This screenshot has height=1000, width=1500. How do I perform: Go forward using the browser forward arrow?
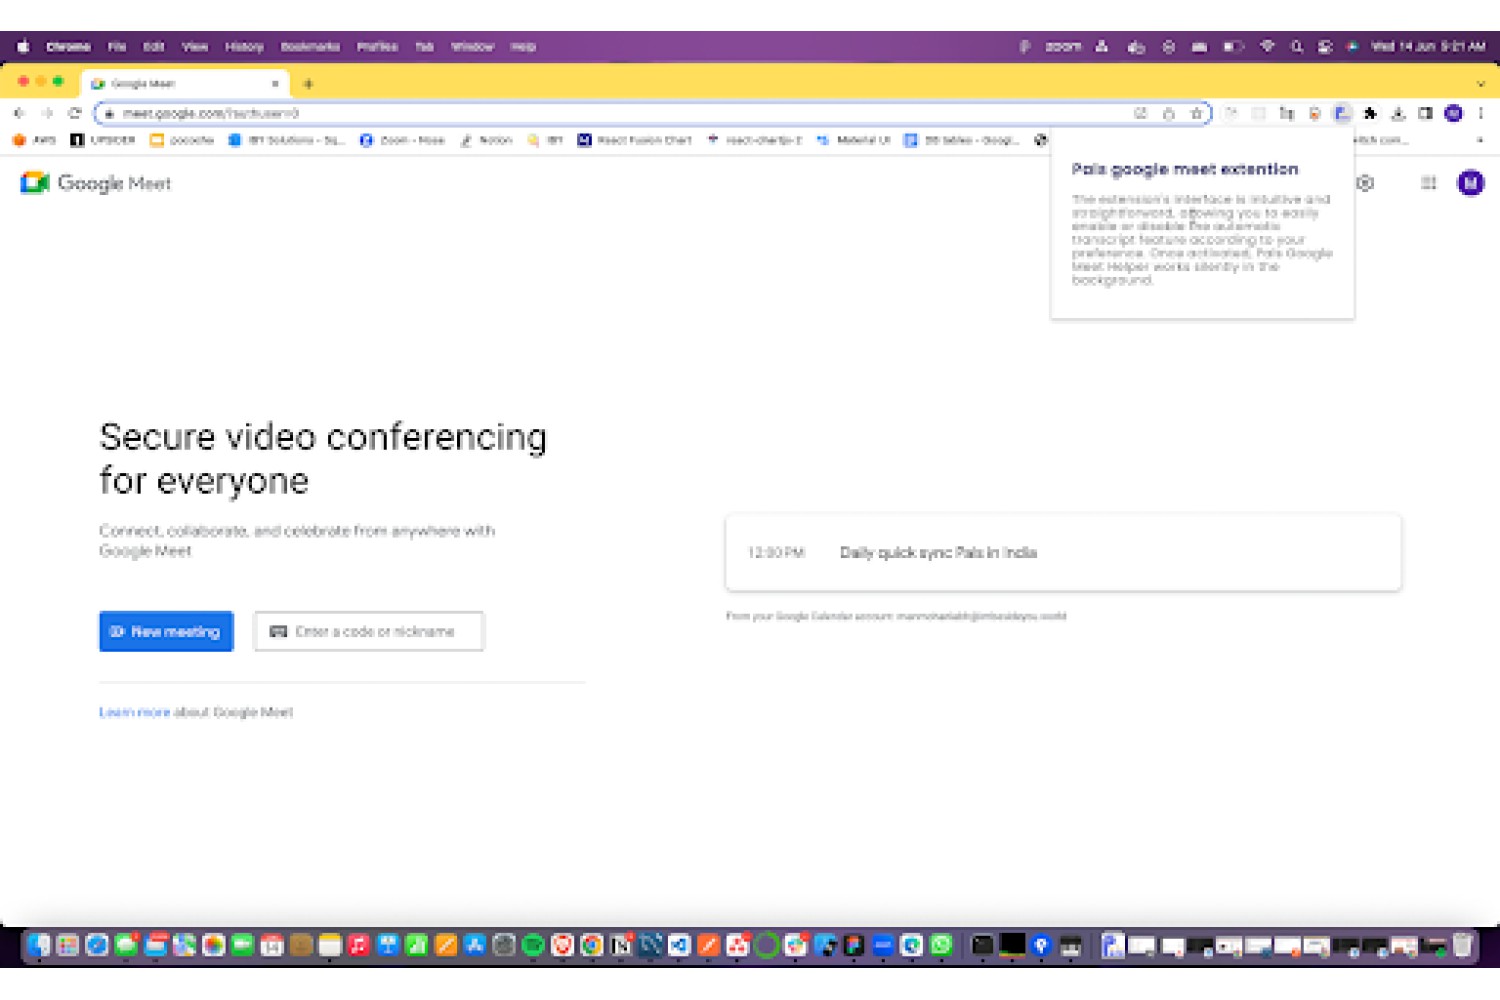coord(47,113)
